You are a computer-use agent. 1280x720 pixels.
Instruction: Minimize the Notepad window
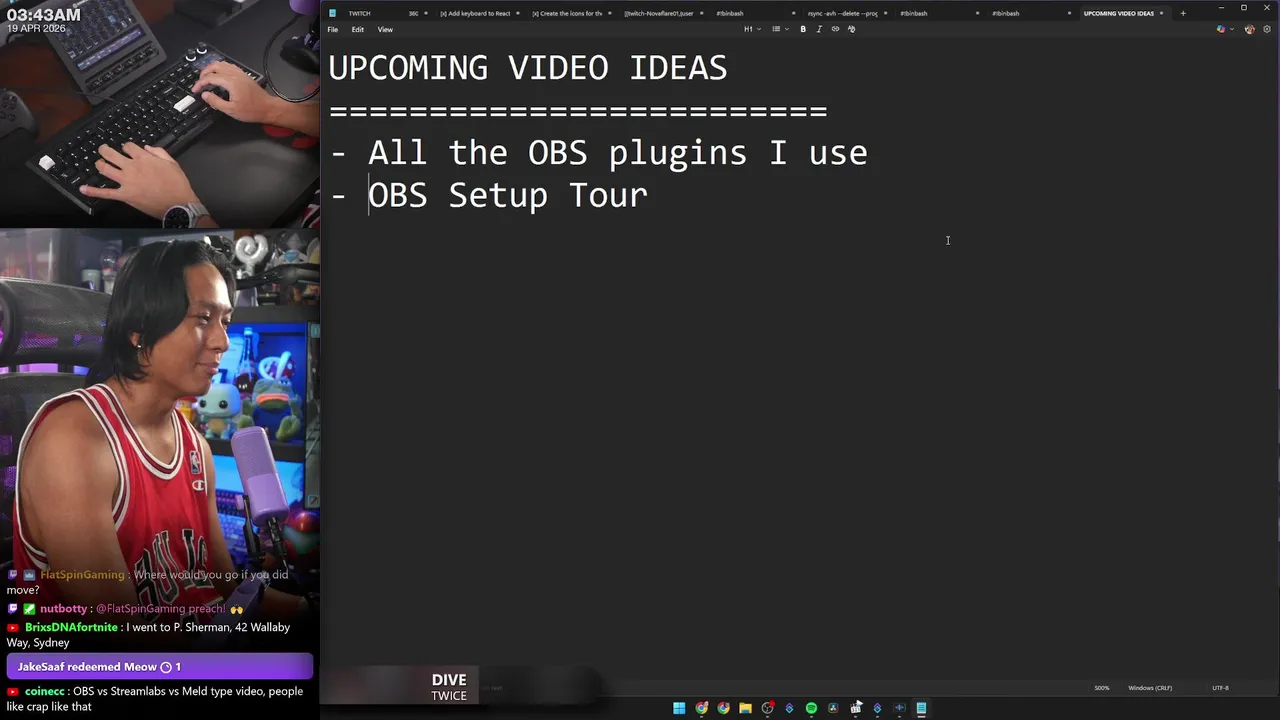[1221, 8]
